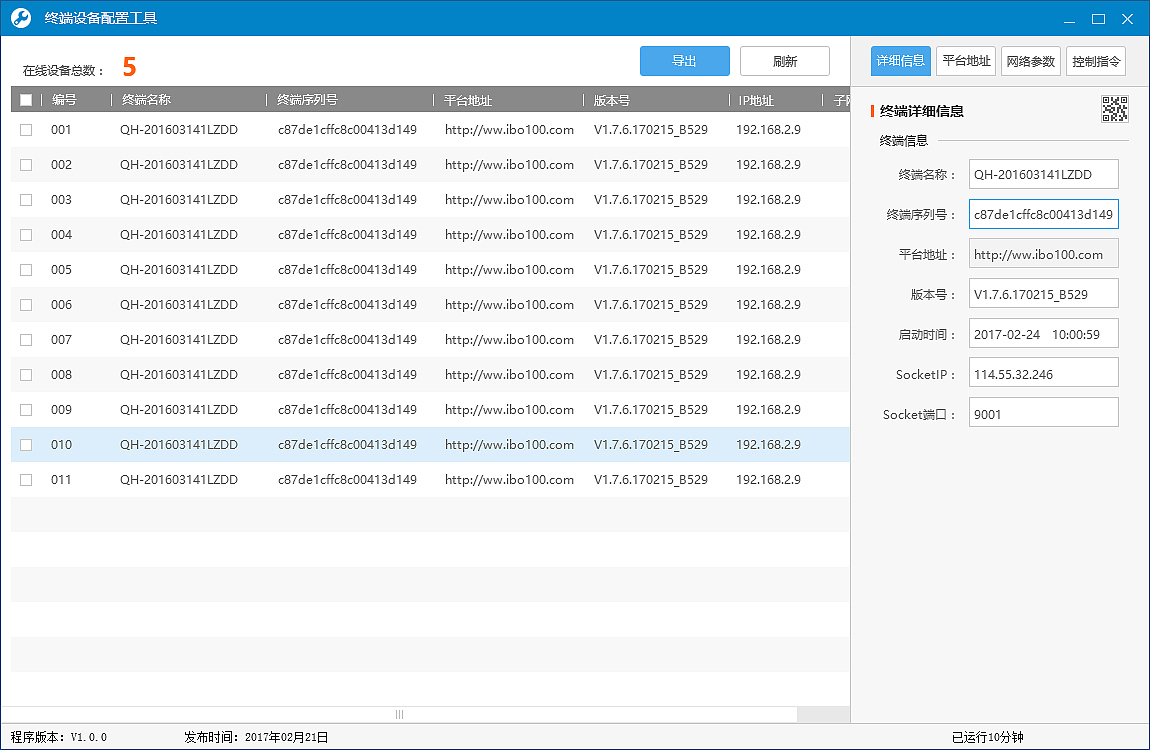Viewport: 1150px width, 750px height.
Task: Select row number 001
Action: (x=61, y=130)
